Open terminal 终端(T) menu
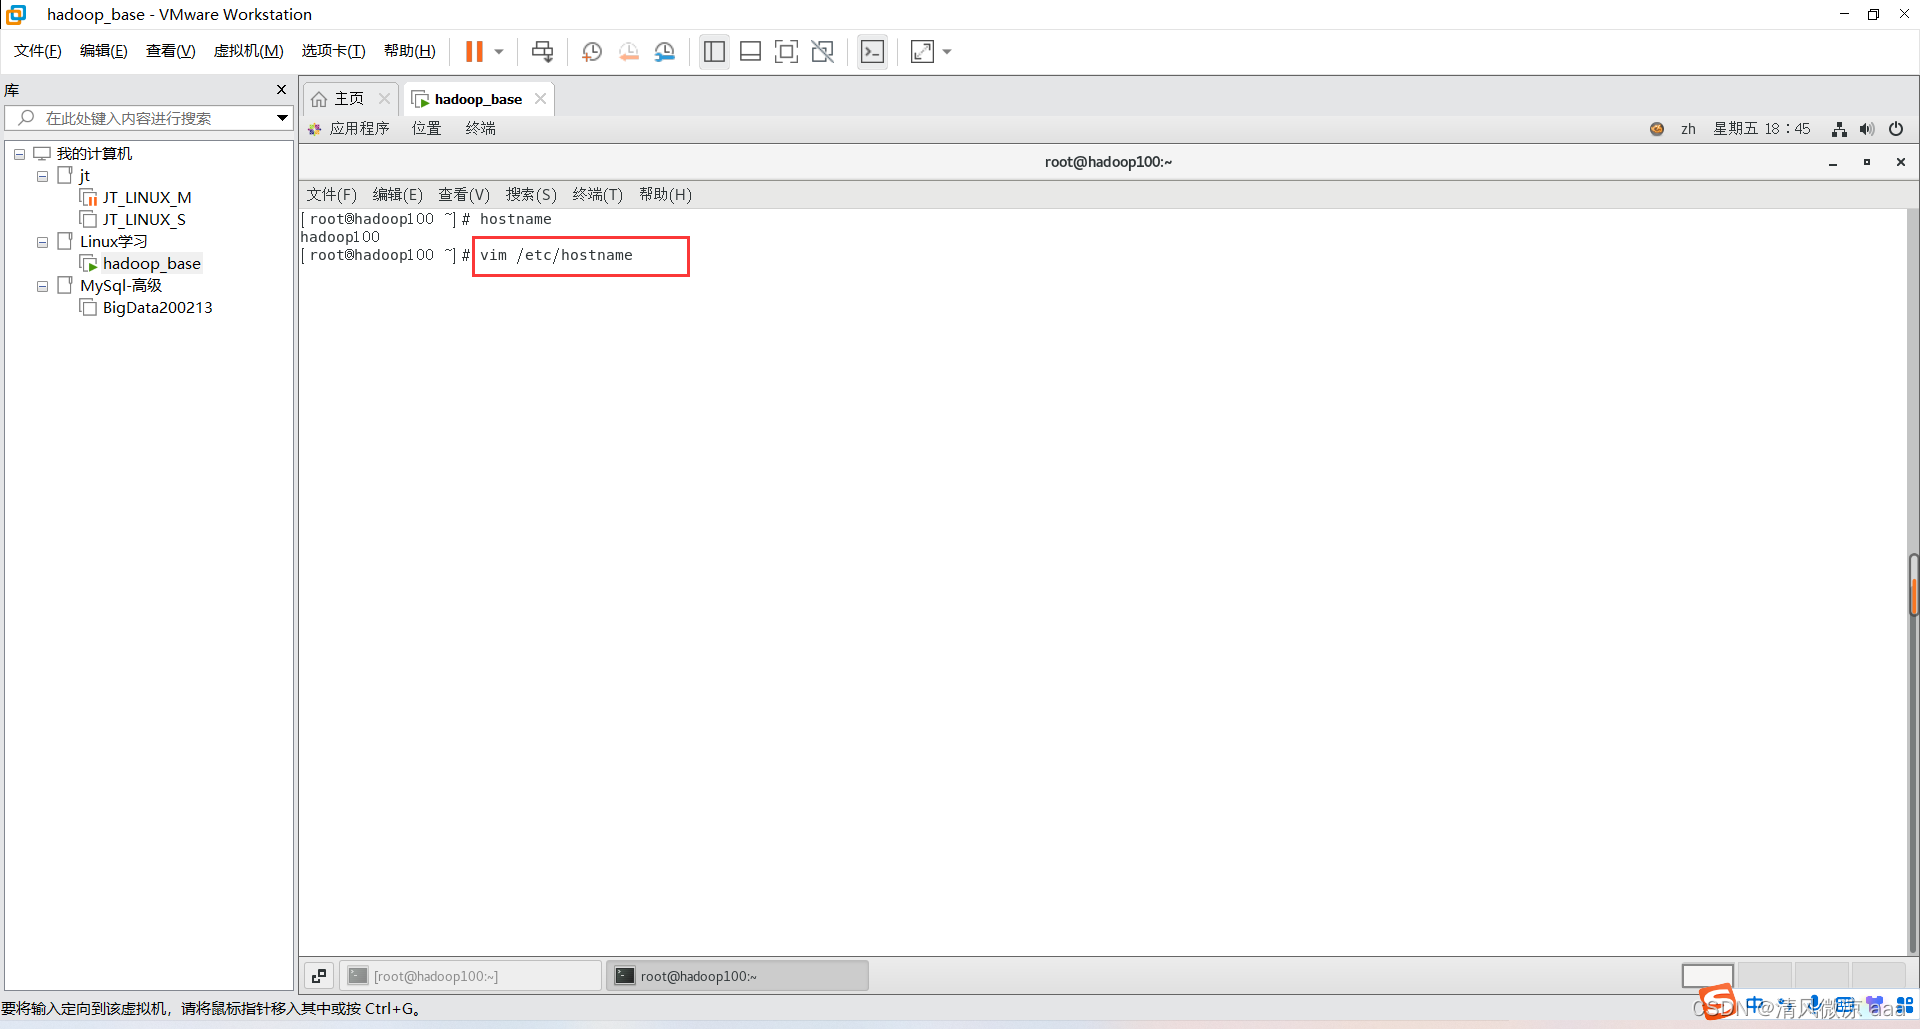 coord(598,195)
